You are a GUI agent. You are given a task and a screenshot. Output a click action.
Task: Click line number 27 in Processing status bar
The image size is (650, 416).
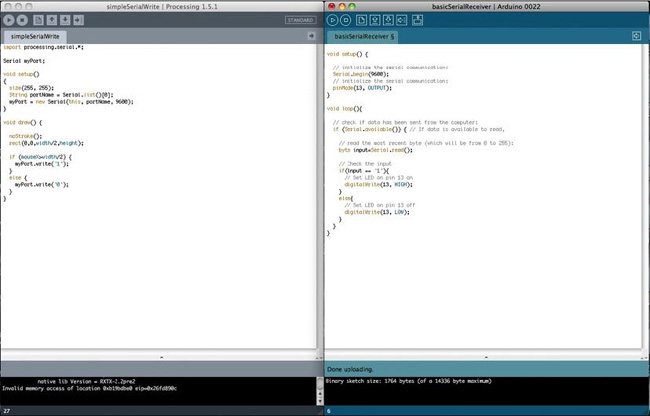point(7,411)
